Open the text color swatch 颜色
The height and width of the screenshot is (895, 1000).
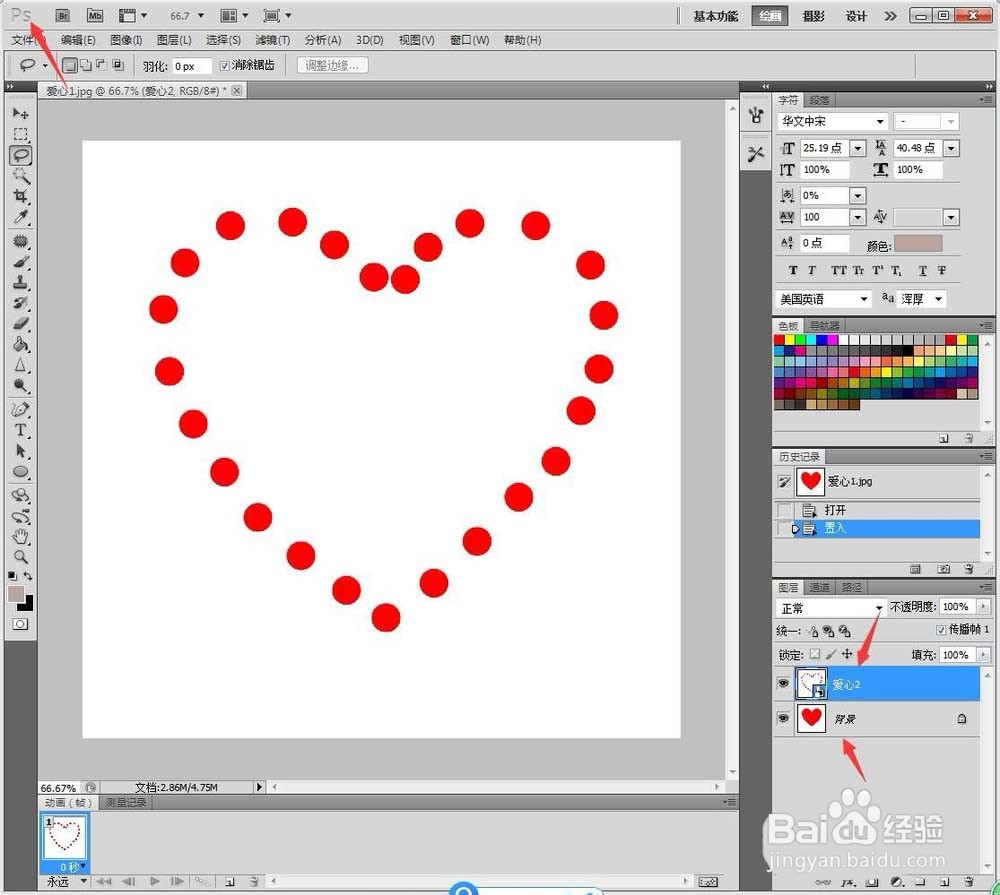(918, 243)
